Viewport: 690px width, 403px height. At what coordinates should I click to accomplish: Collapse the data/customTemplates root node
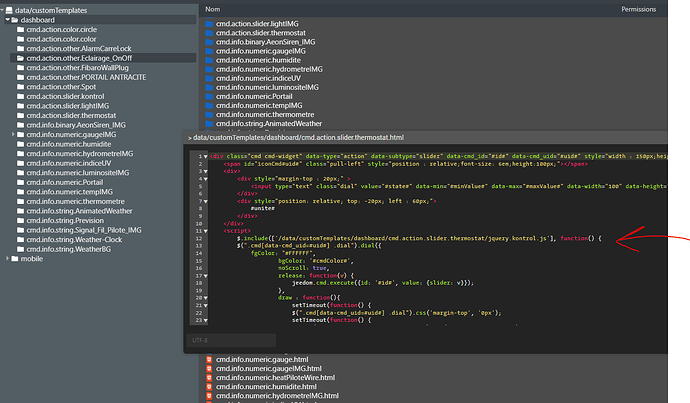(2, 10)
